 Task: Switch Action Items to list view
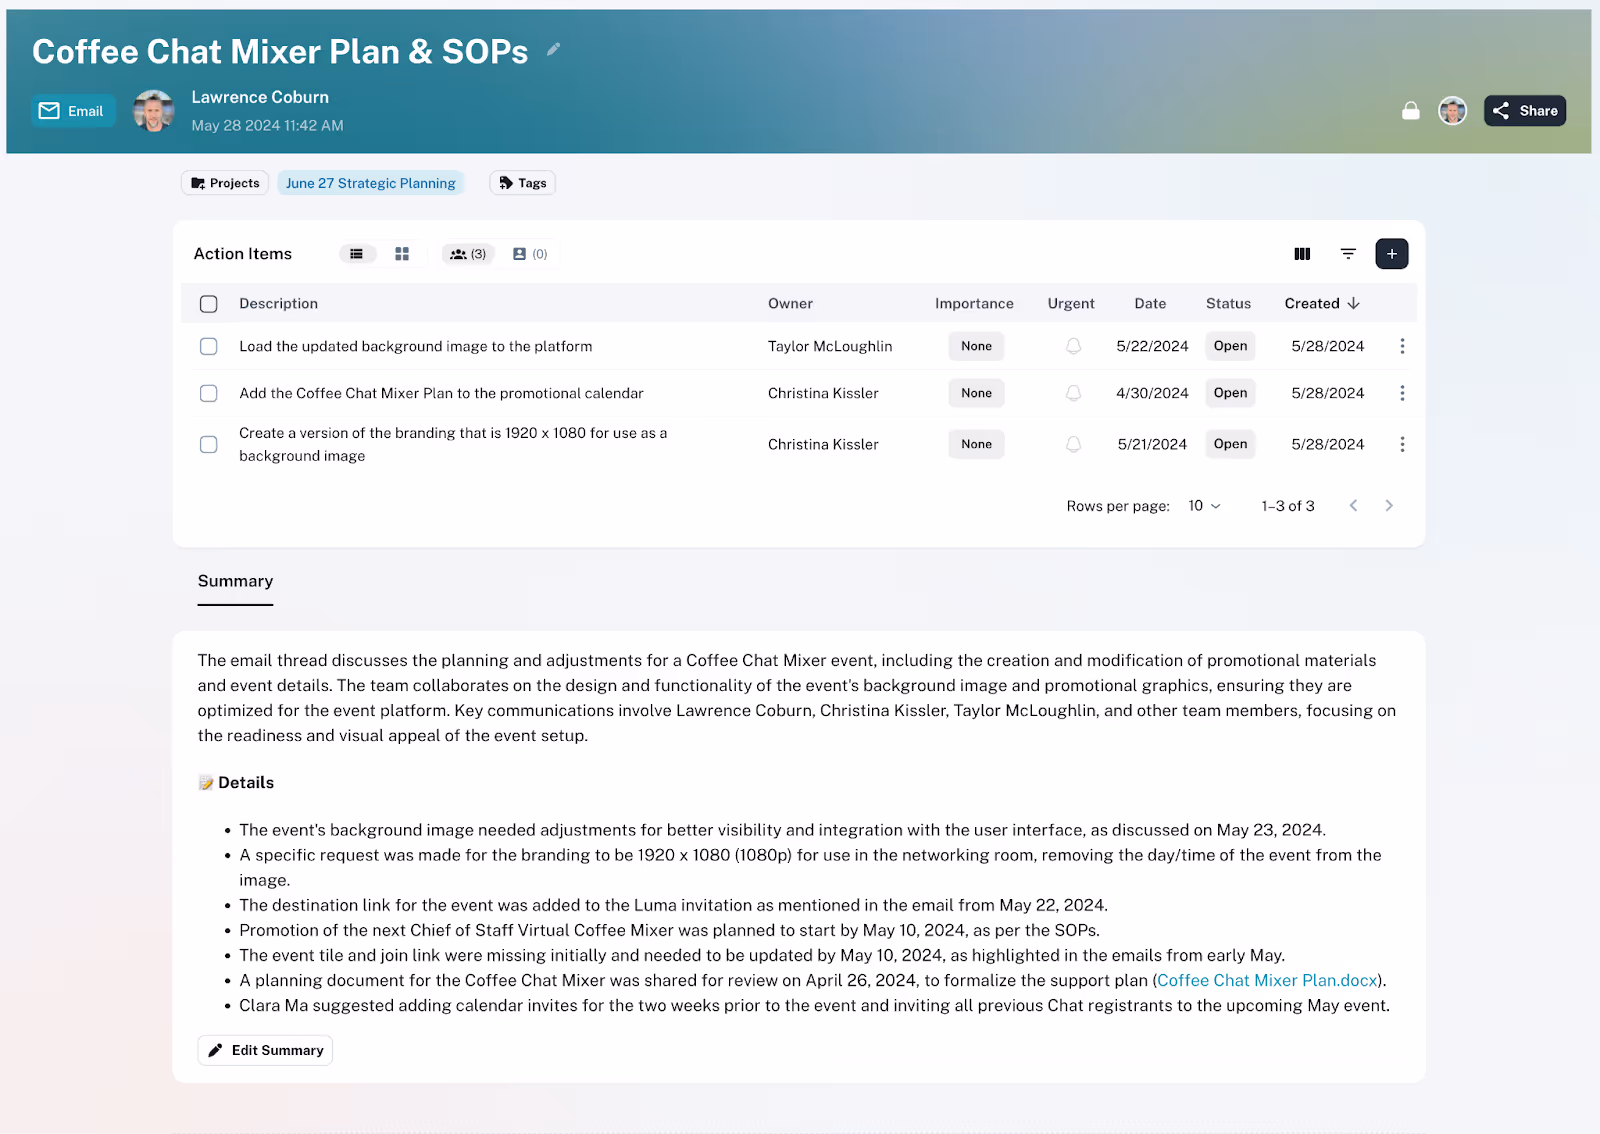pos(357,254)
